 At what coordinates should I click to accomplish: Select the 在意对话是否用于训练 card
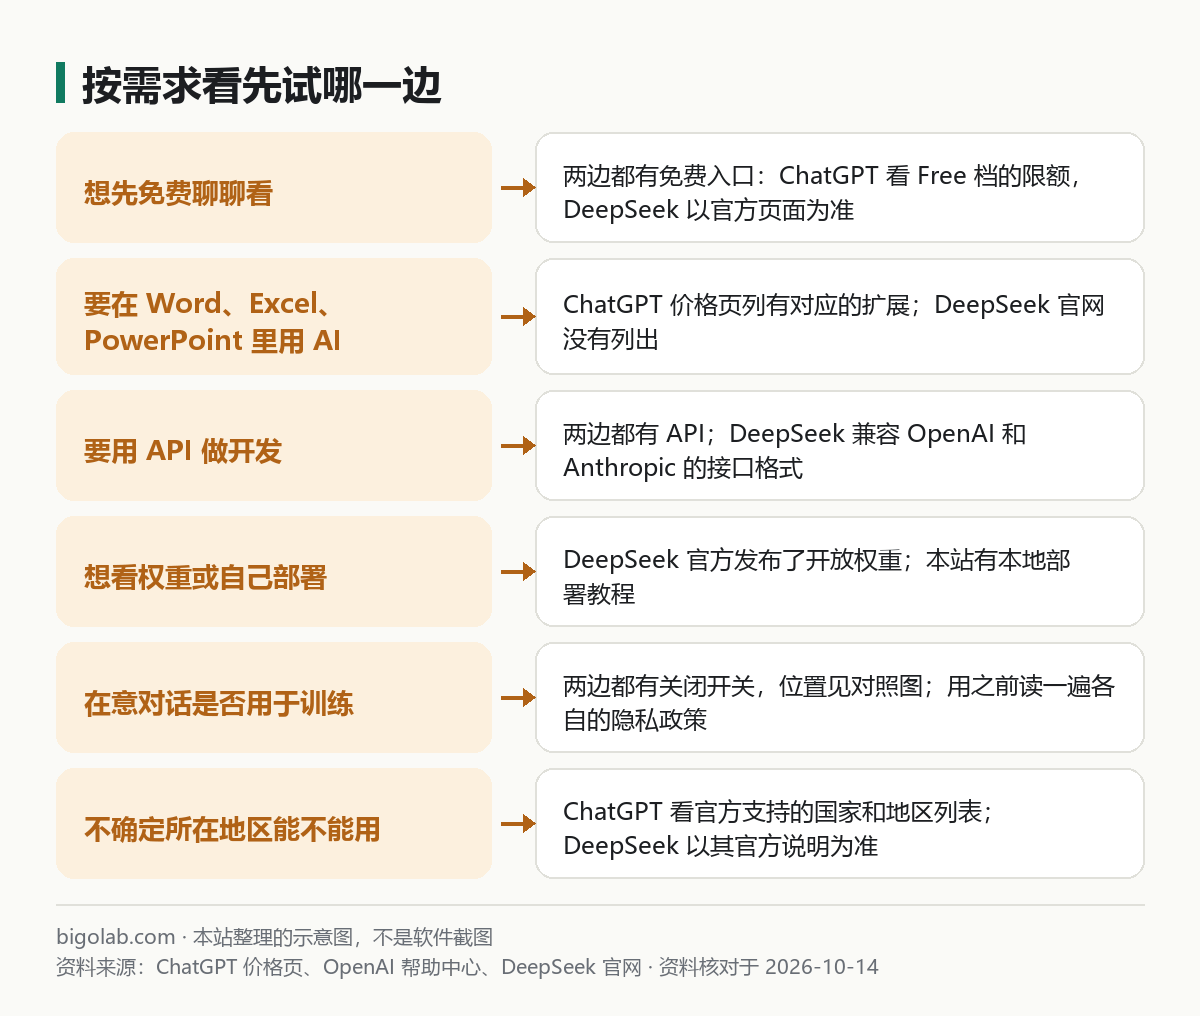coord(274,697)
